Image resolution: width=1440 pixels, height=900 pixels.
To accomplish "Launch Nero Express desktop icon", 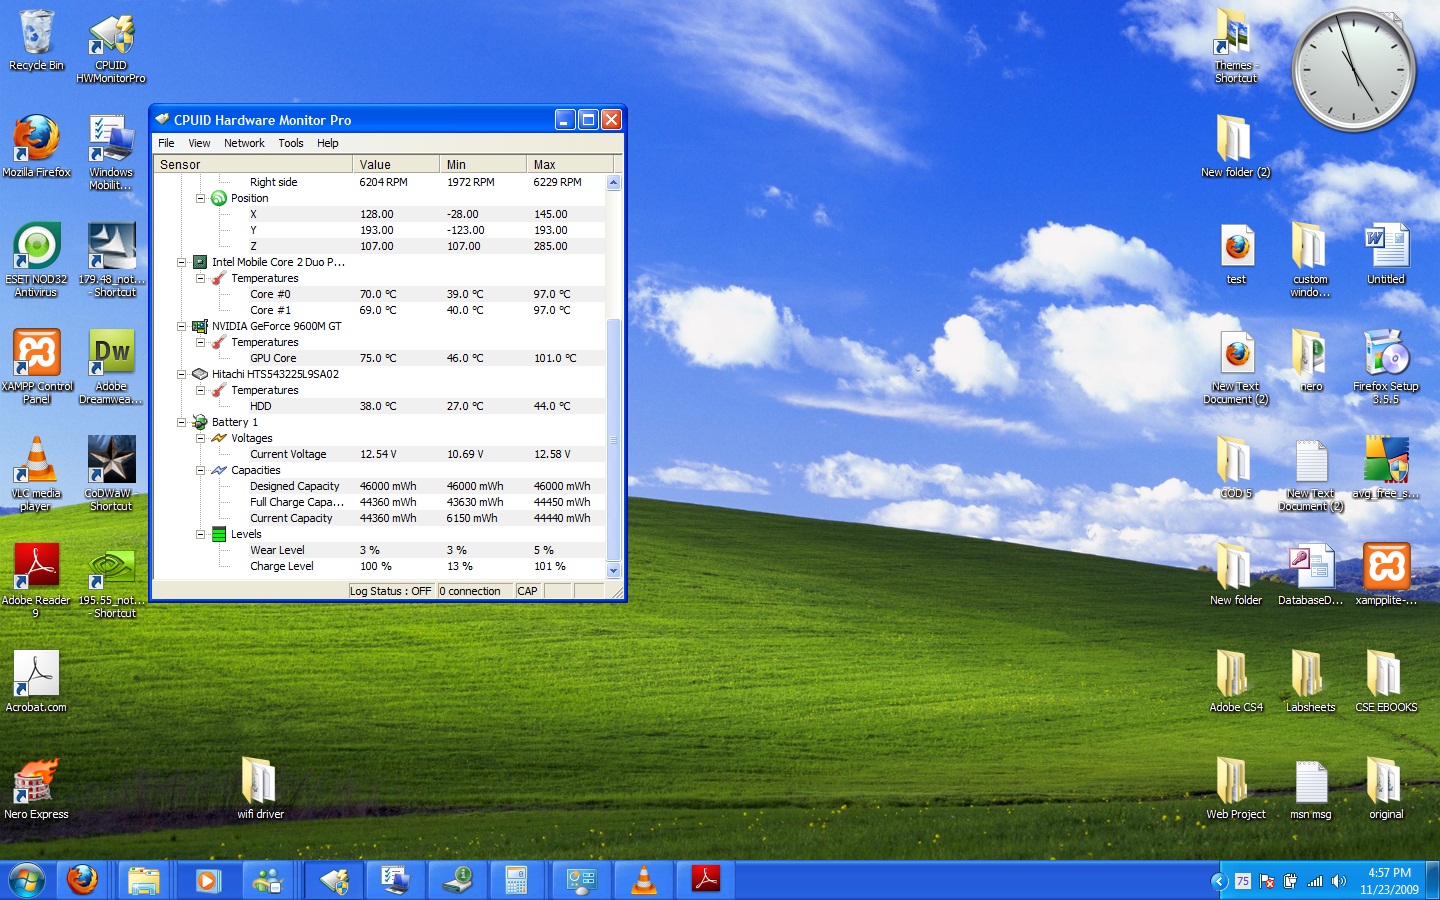I will (x=36, y=788).
